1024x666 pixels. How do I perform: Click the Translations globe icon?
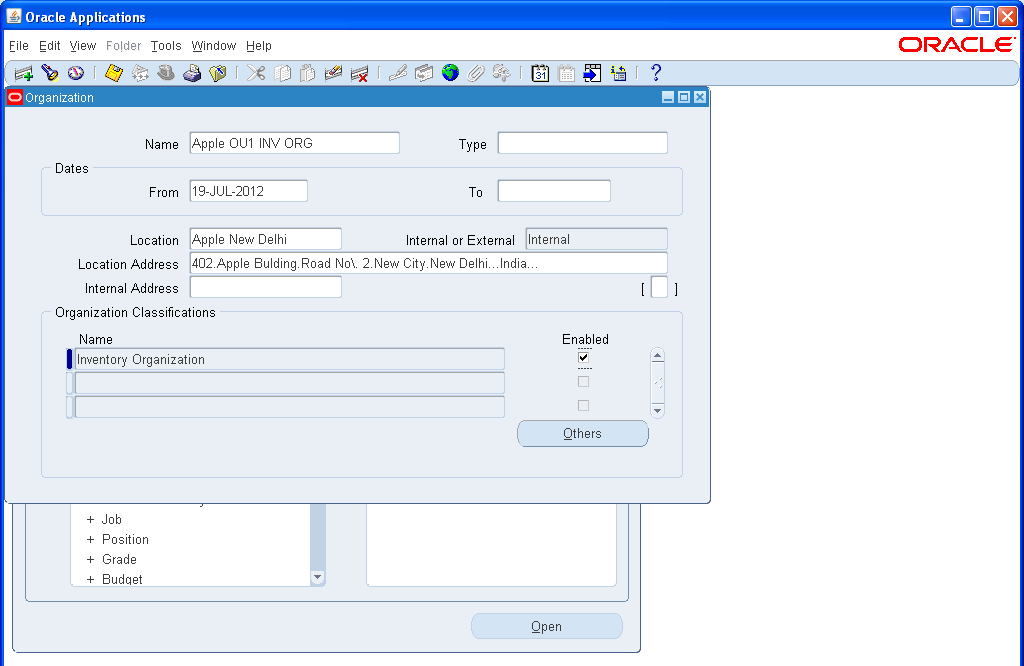[x=450, y=73]
